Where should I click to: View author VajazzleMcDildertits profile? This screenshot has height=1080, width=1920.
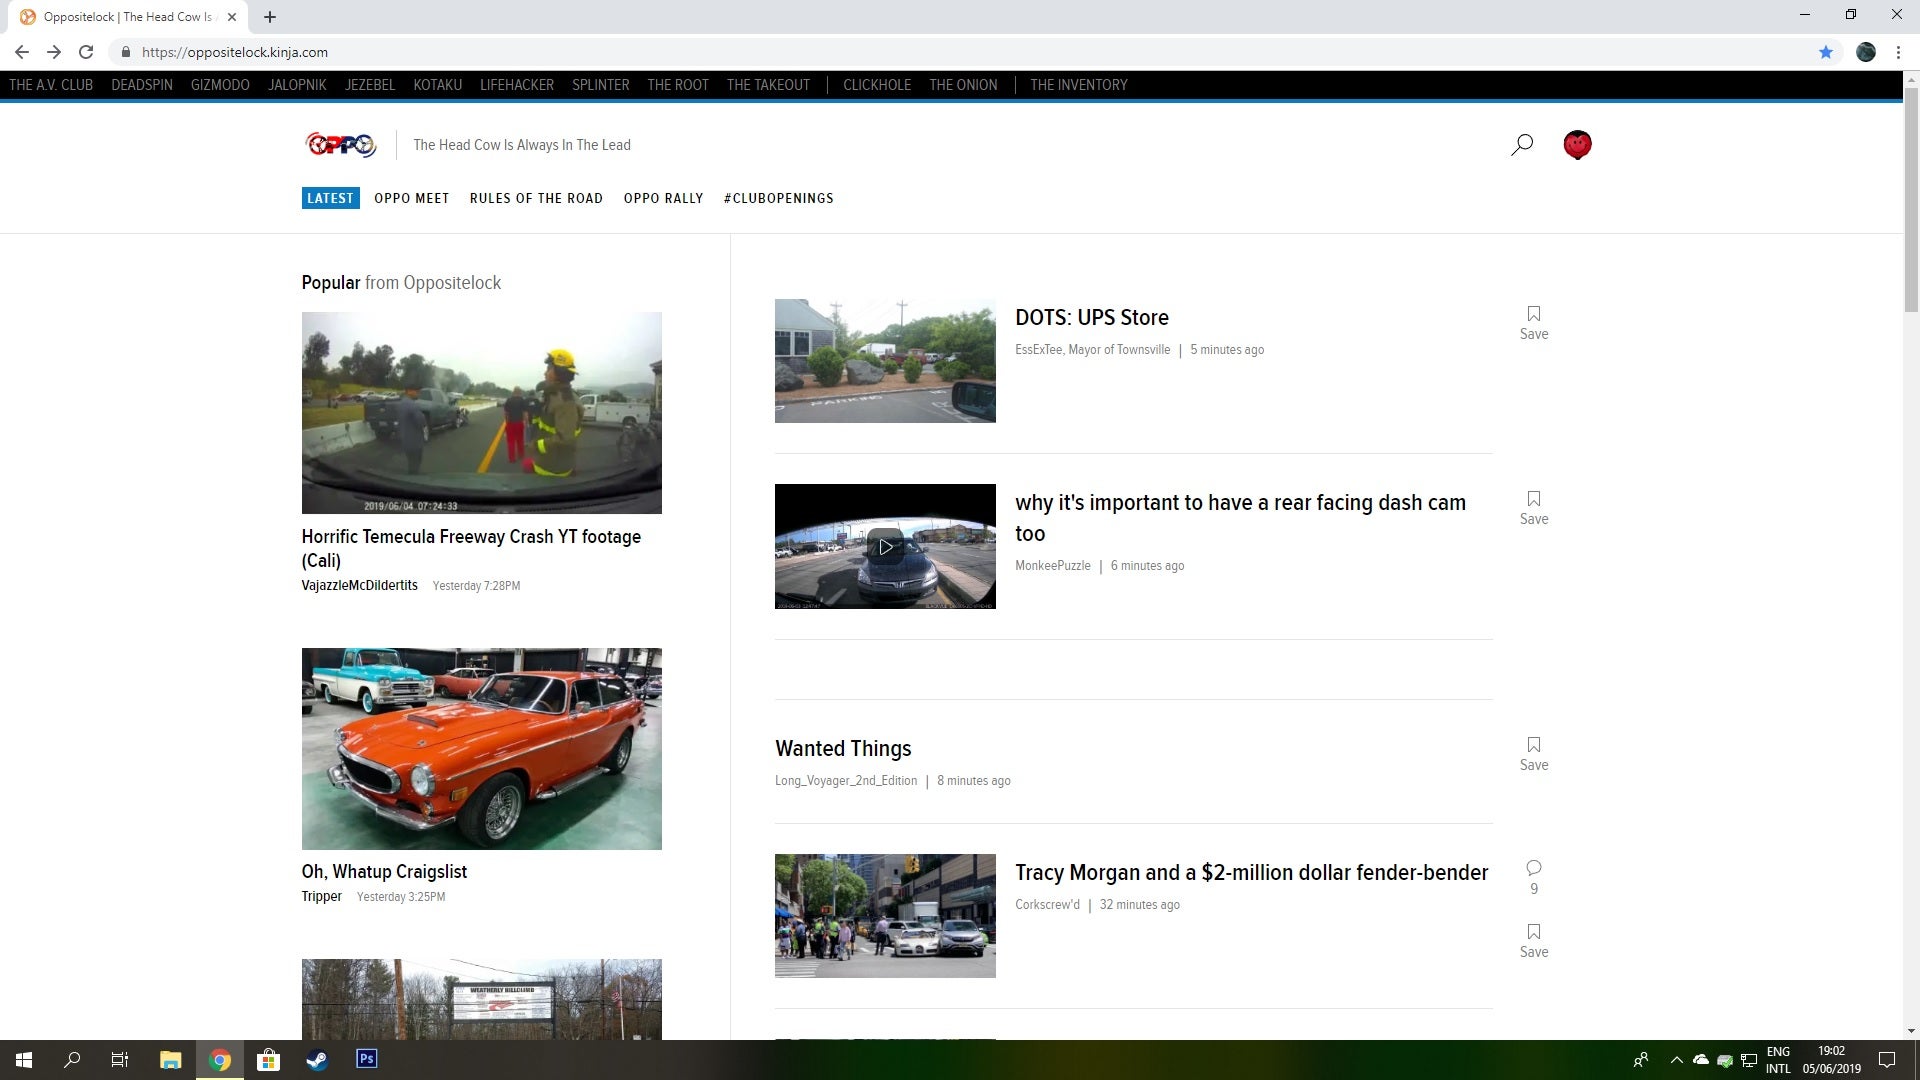(360, 585)
